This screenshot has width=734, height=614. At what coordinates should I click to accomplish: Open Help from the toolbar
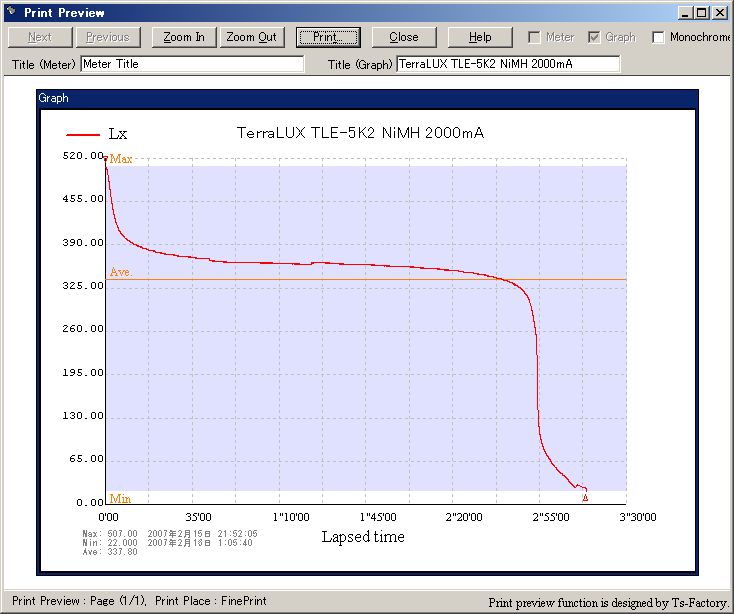pyautogui.click(x=480, y=37)
